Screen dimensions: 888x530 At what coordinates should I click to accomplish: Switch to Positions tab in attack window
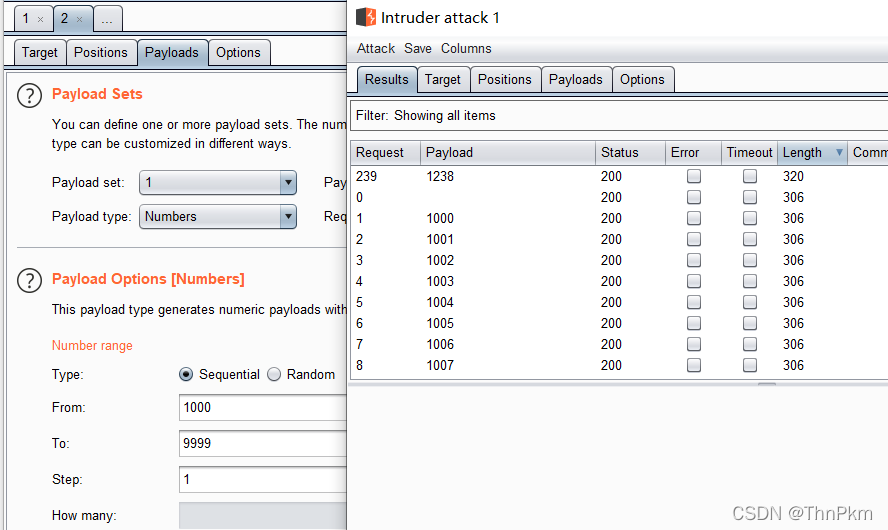click(505, 79)
